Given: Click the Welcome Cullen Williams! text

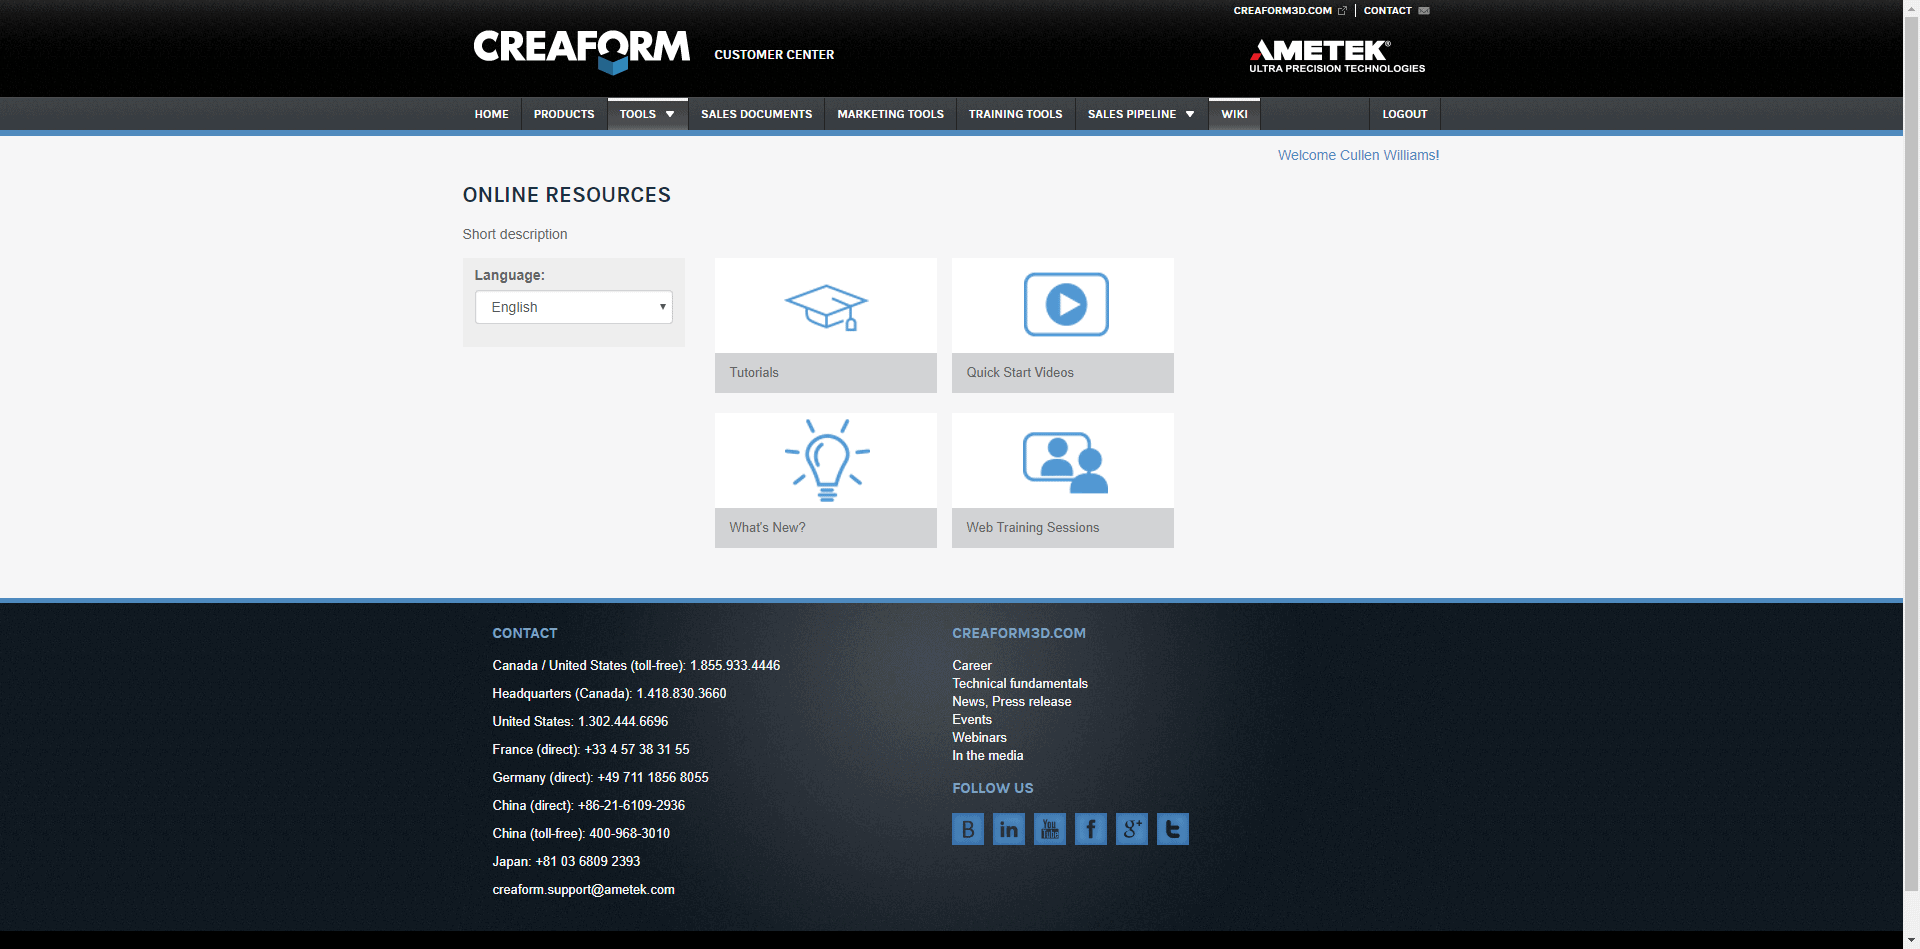Looking at the screenshot, I should coord(1358,155).
